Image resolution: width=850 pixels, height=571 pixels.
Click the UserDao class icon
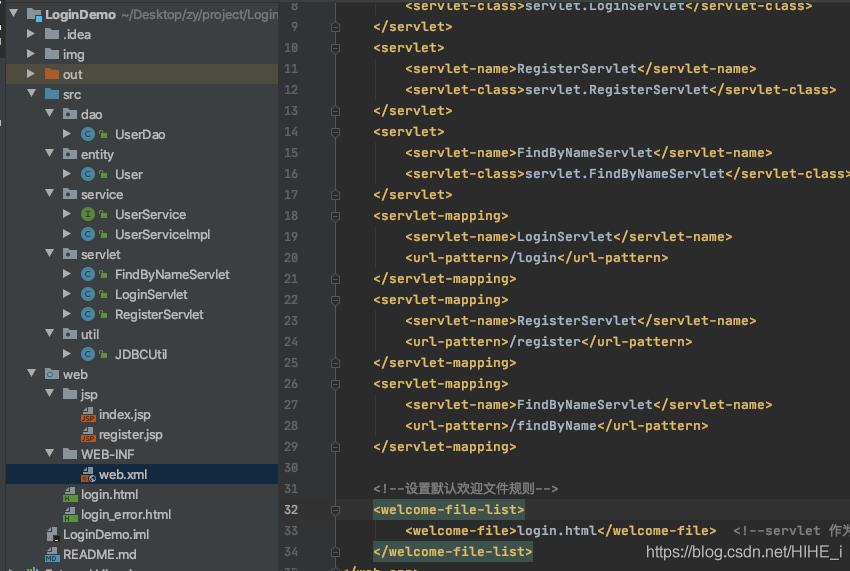88,134
